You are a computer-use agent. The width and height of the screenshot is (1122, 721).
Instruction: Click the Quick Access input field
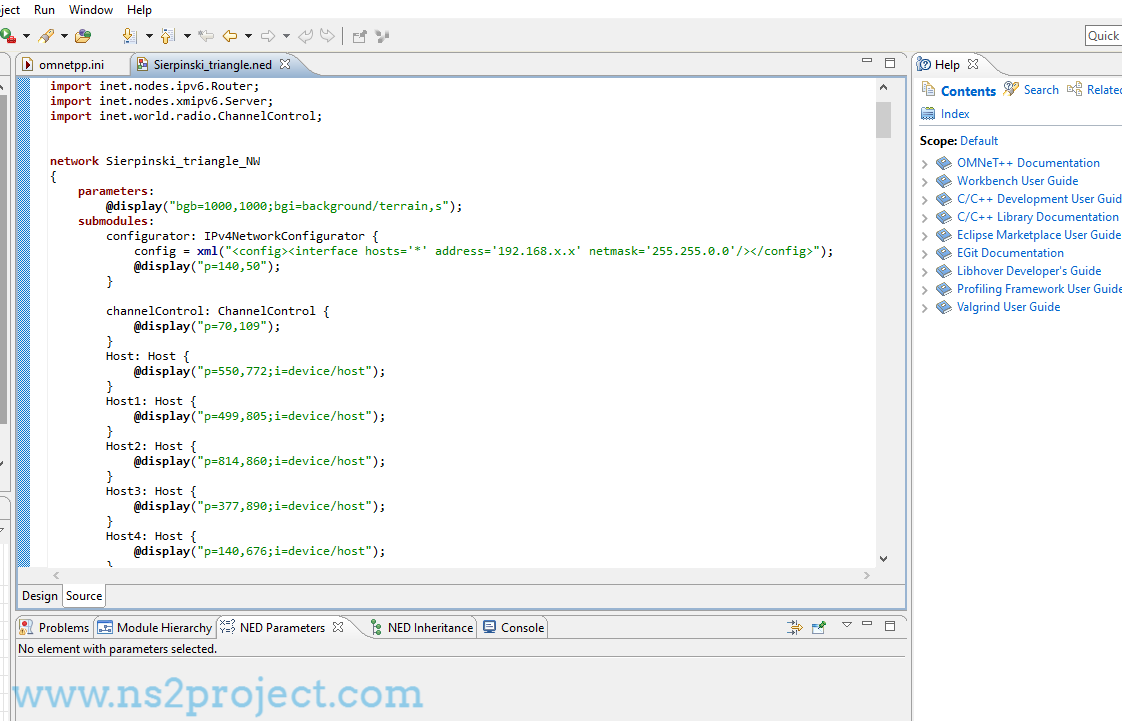[1104, 36]
